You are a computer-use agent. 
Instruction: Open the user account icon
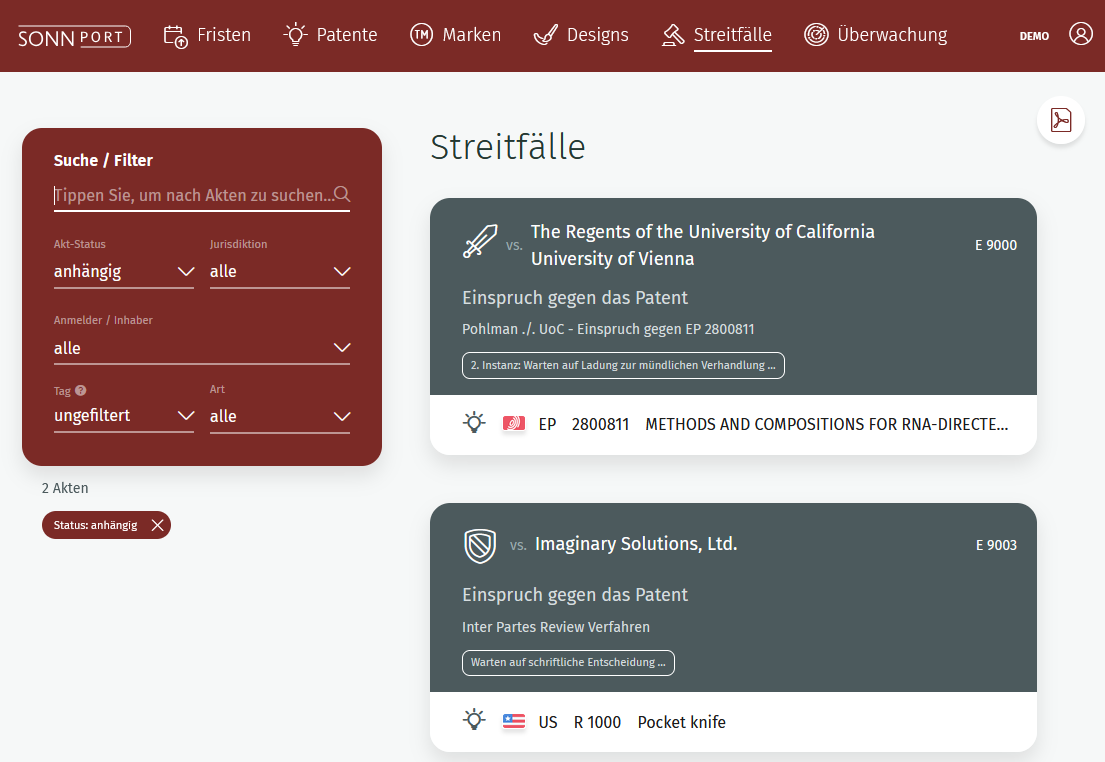click(x=1080, y=33)
